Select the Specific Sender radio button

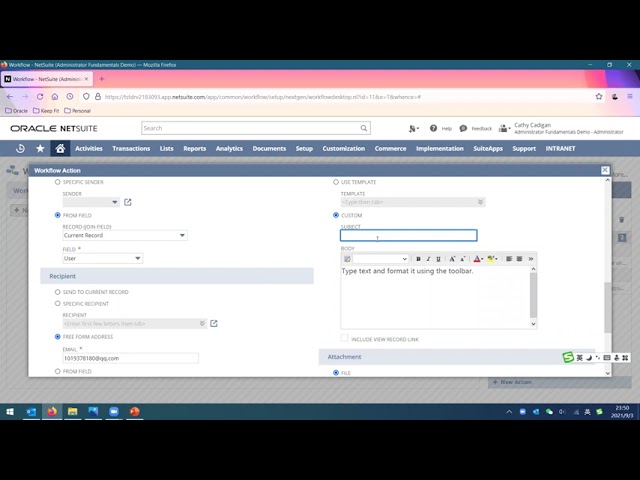58,182
